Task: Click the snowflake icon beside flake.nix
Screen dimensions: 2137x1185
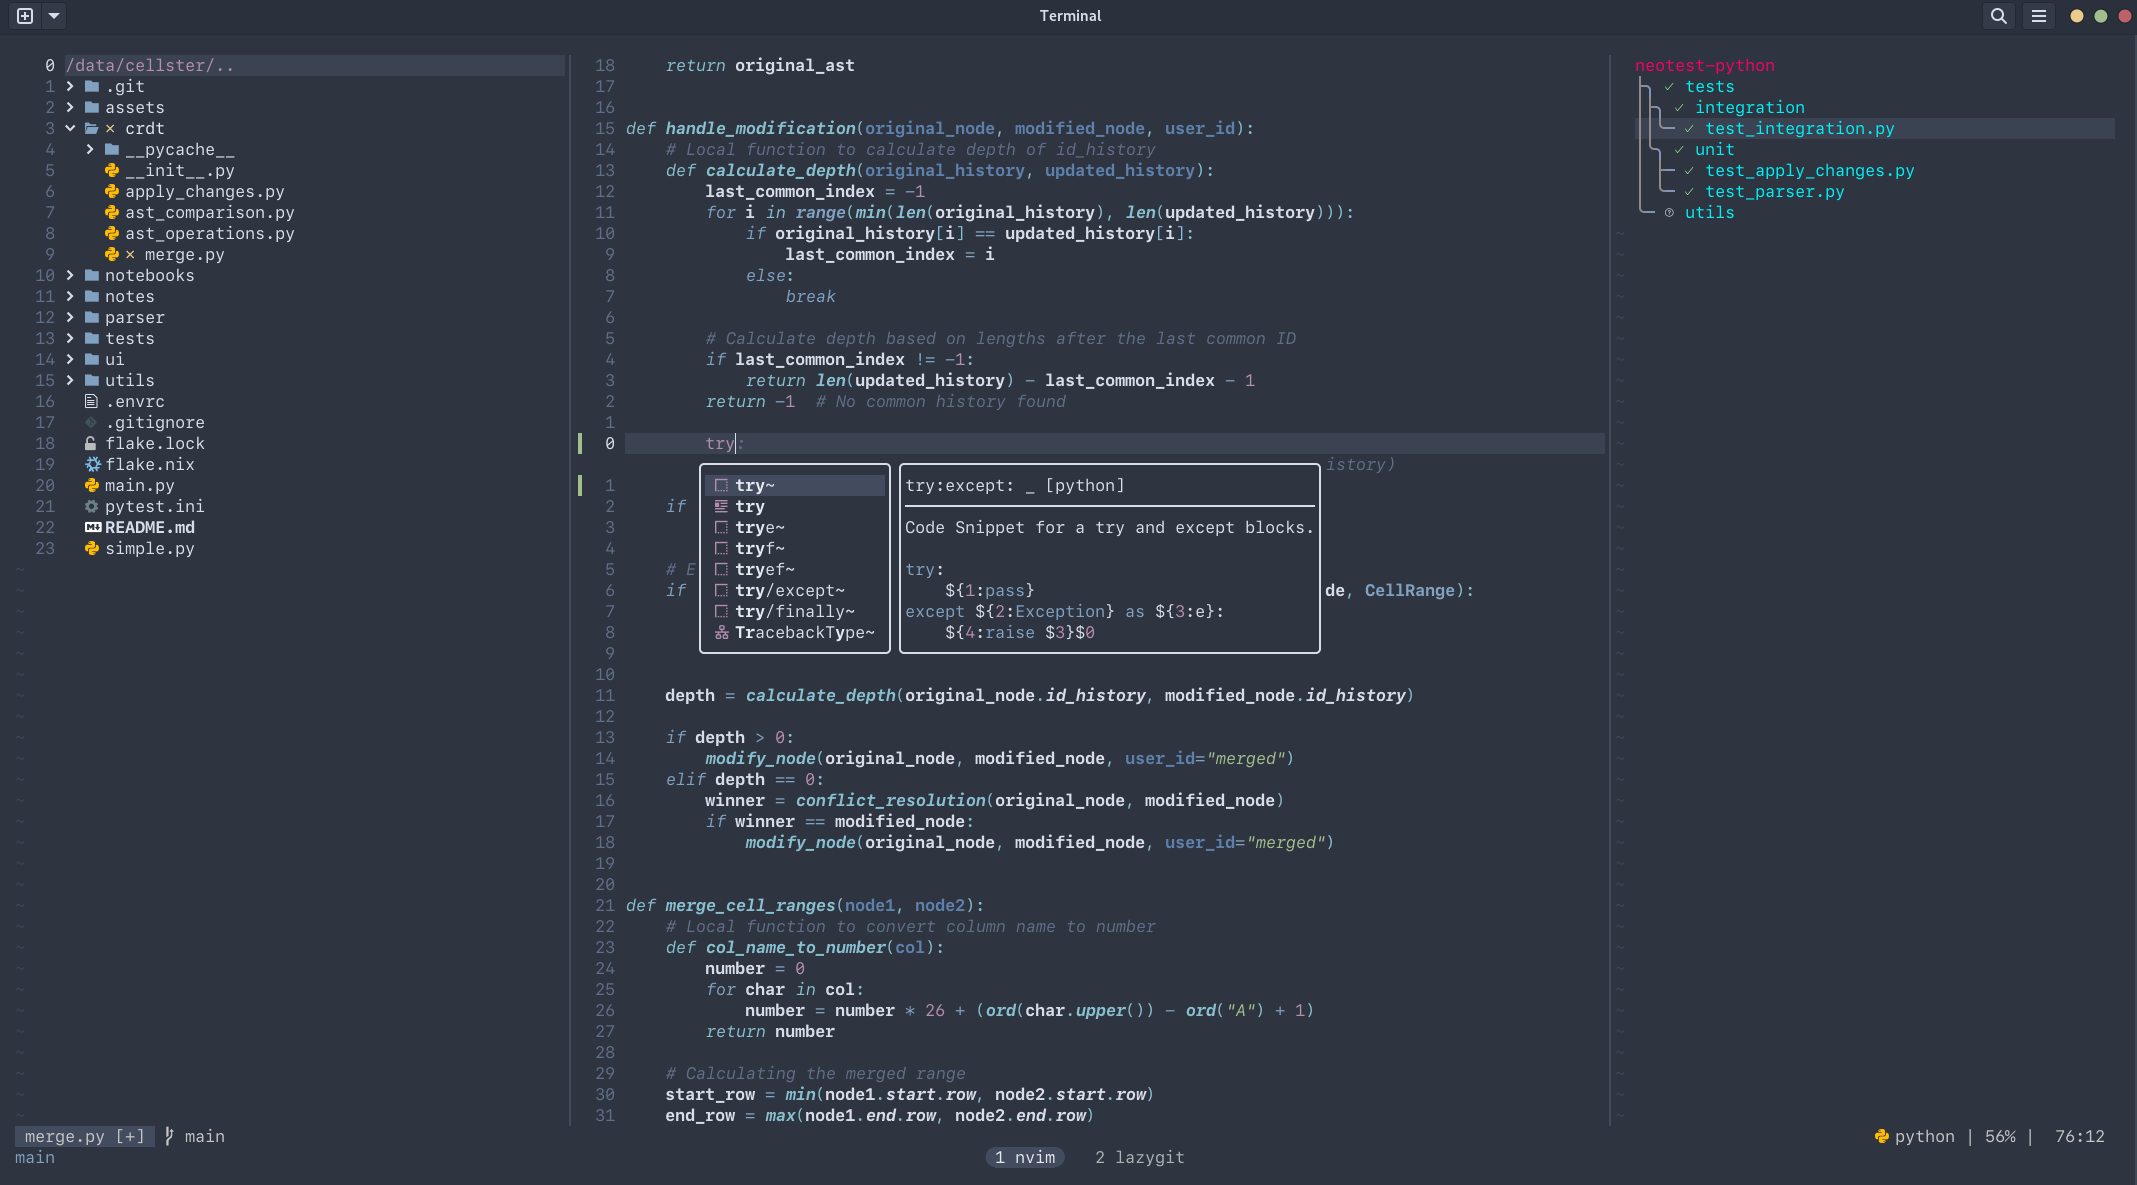Action: coord(92,464)
